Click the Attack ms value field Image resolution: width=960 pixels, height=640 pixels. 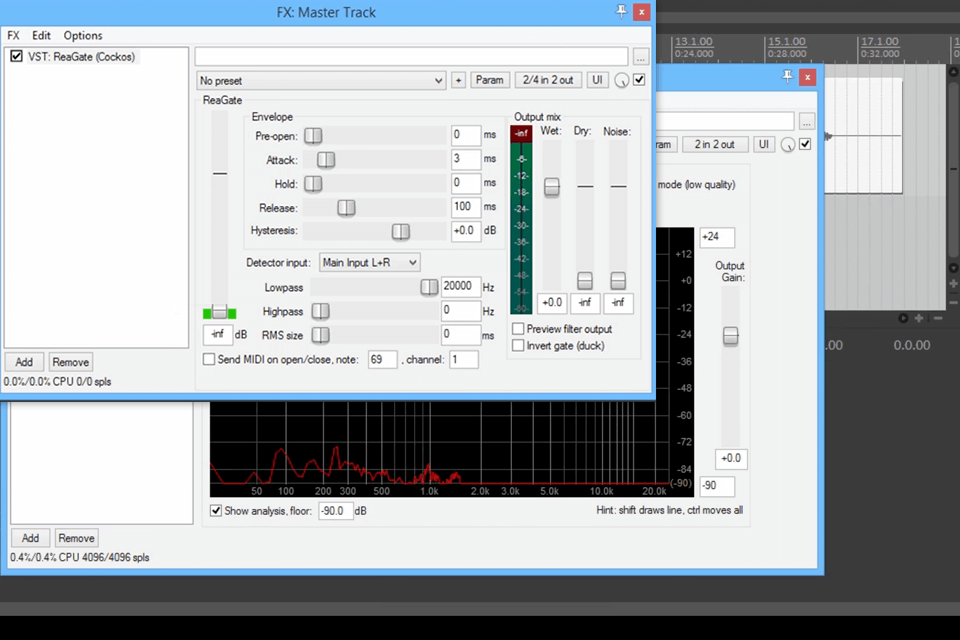pos(466,159)
